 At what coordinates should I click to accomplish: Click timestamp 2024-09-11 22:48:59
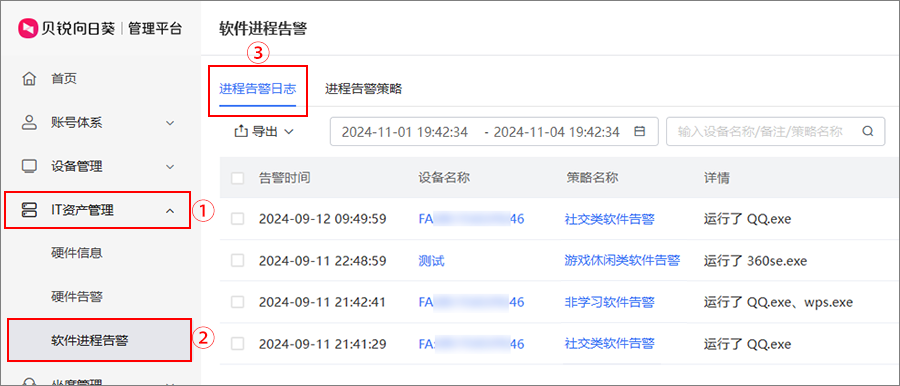(x=323, y=261)
